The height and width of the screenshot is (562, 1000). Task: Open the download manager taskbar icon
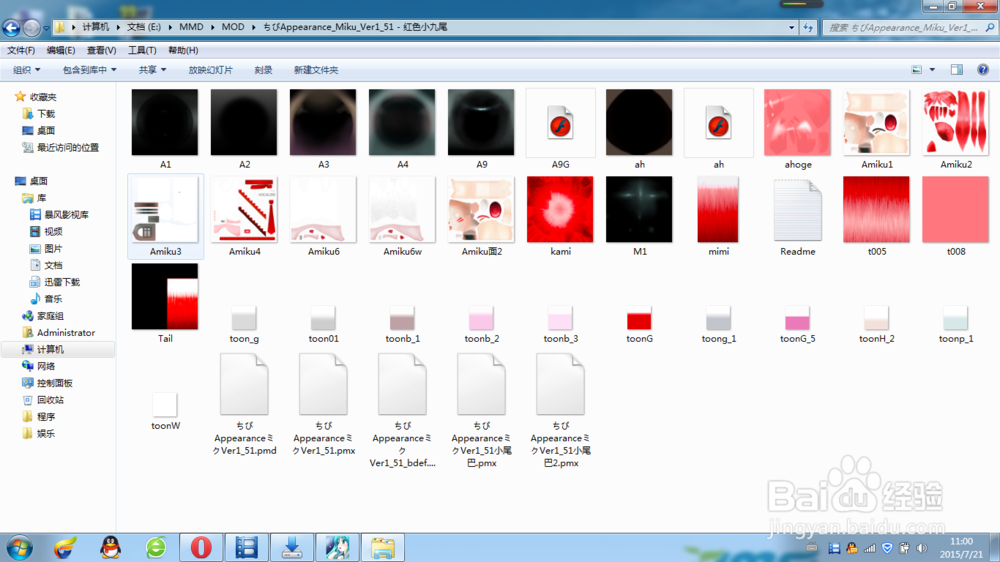(291, 547)
